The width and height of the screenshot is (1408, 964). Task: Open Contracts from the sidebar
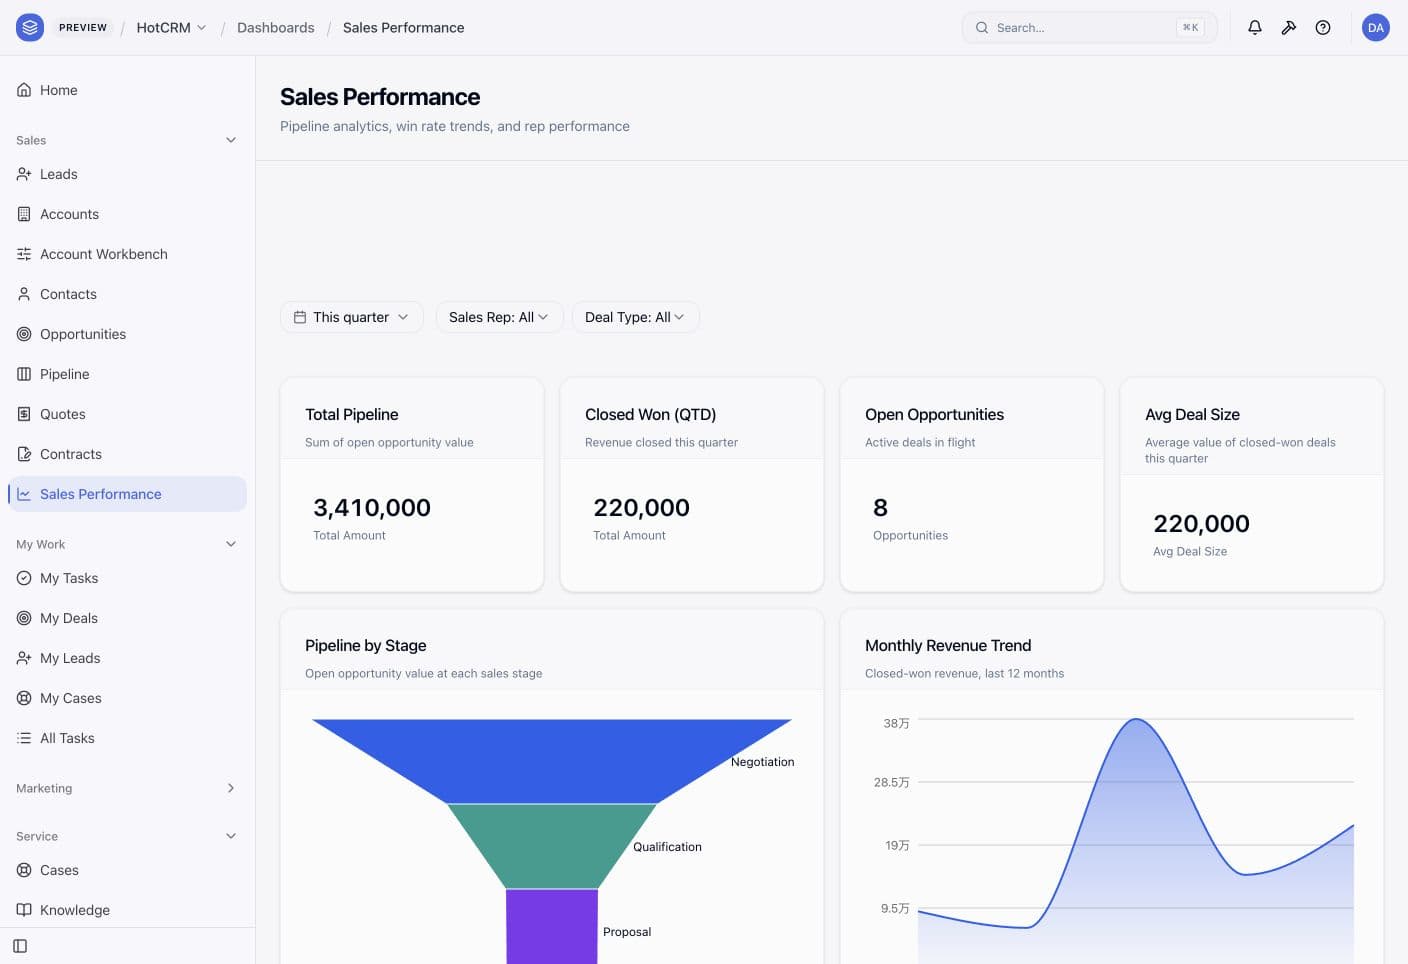click(x=127, y=454)
